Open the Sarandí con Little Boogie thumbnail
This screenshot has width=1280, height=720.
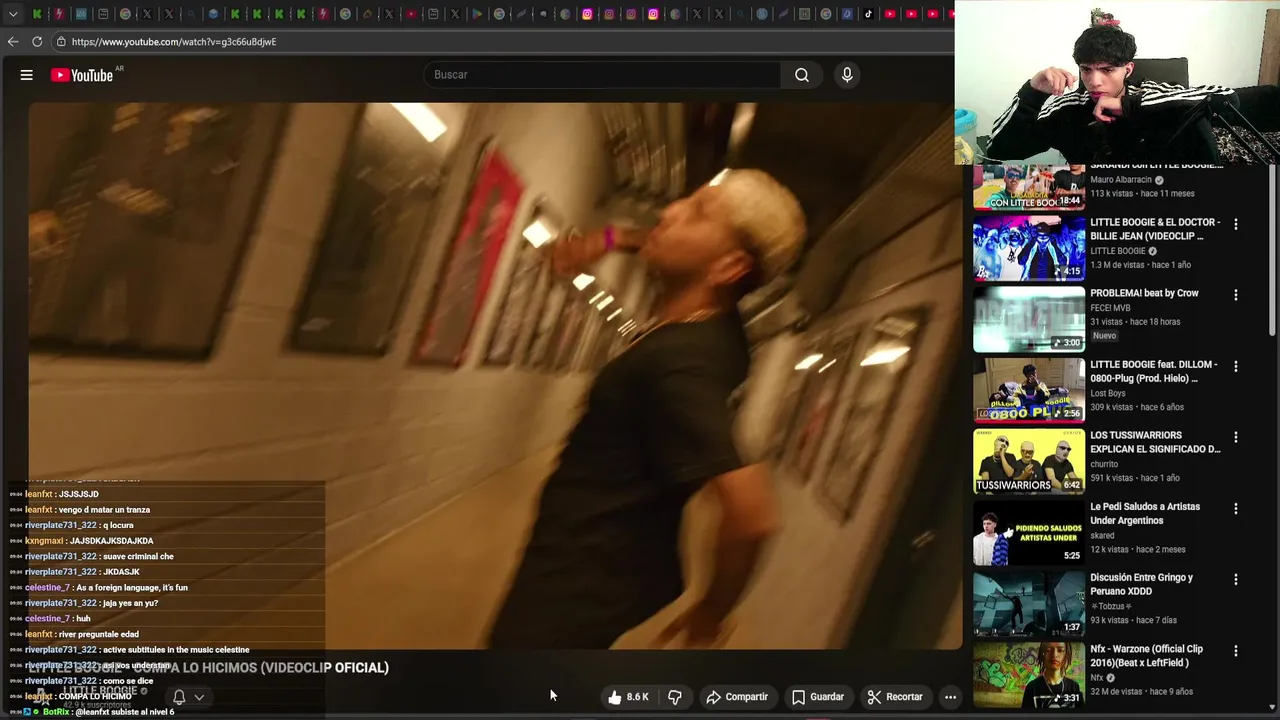coord(1029,187)
